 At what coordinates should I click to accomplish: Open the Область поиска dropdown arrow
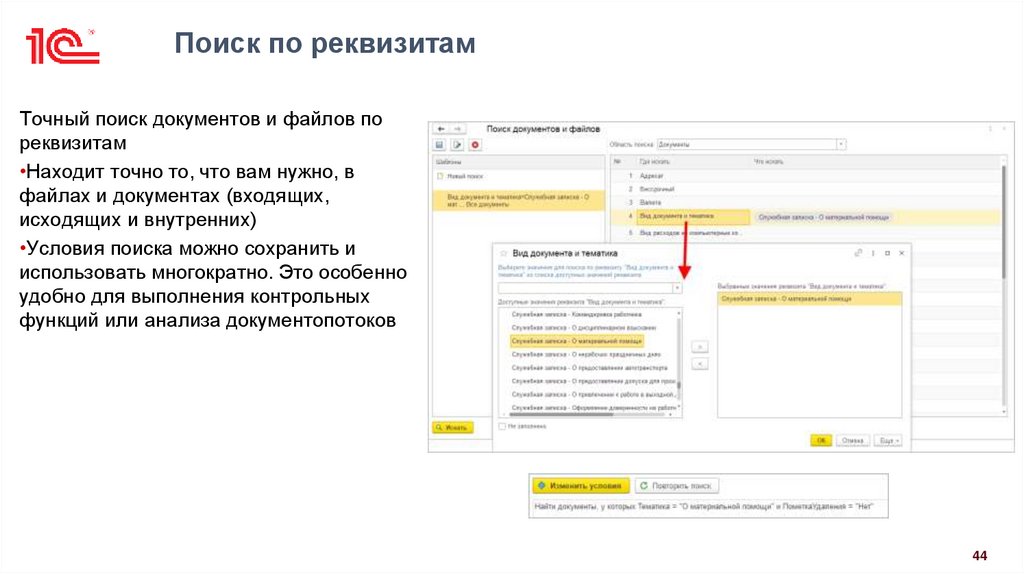pos(841,144)
